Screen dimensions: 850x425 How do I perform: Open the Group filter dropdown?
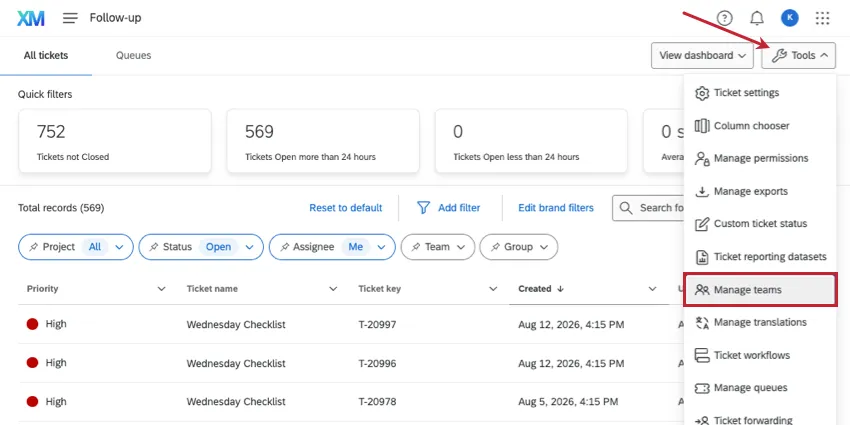[519, 247]
